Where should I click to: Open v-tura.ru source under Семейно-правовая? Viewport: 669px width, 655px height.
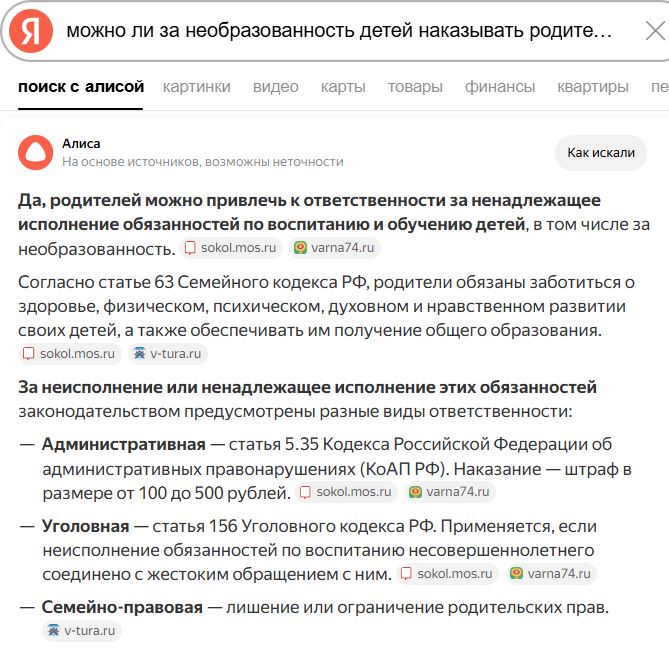(82, 631)
